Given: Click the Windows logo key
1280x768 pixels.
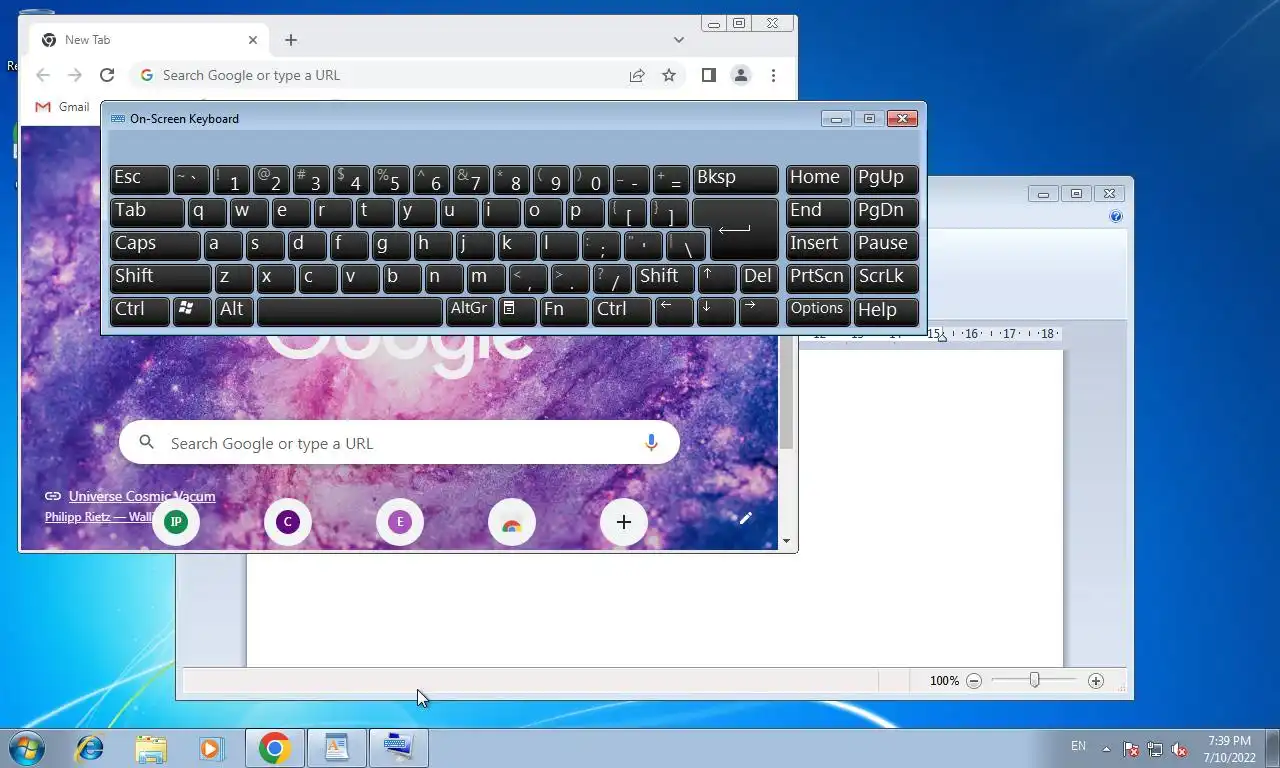Looking at the screenshot, I should click(x=192, y=311).
